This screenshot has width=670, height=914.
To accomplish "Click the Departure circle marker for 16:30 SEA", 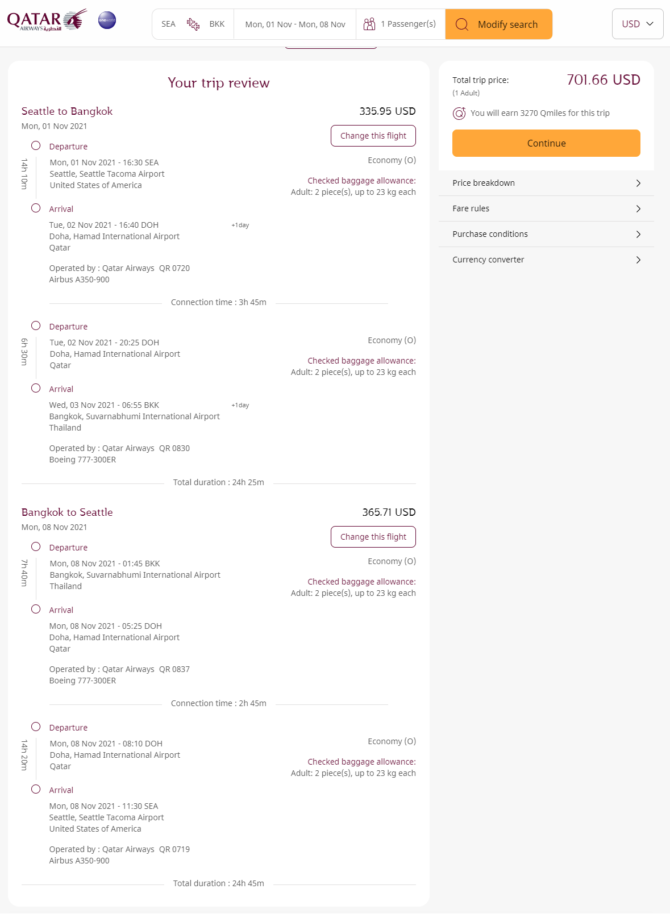I will (36, 146).
